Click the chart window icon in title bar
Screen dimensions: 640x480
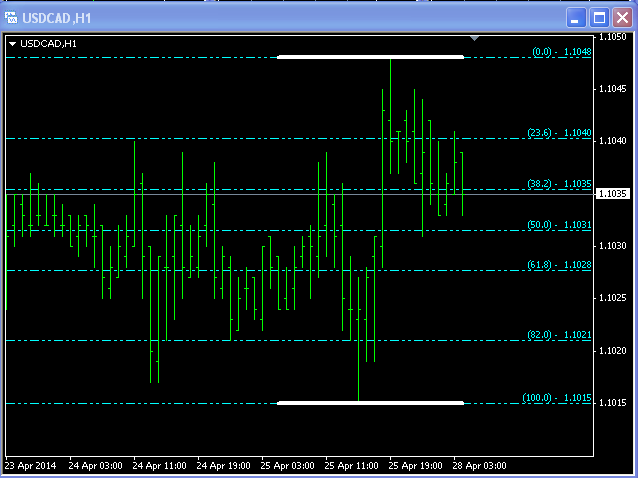pyautogui.click(x=11, y=18)
